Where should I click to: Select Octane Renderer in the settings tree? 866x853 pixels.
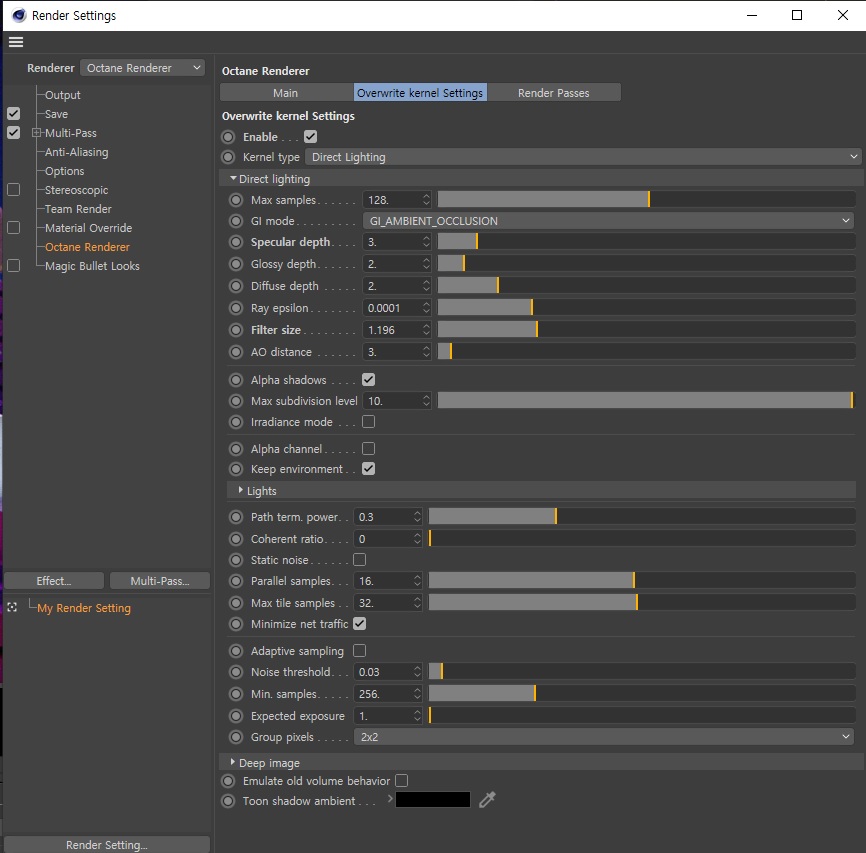(87, 247)
